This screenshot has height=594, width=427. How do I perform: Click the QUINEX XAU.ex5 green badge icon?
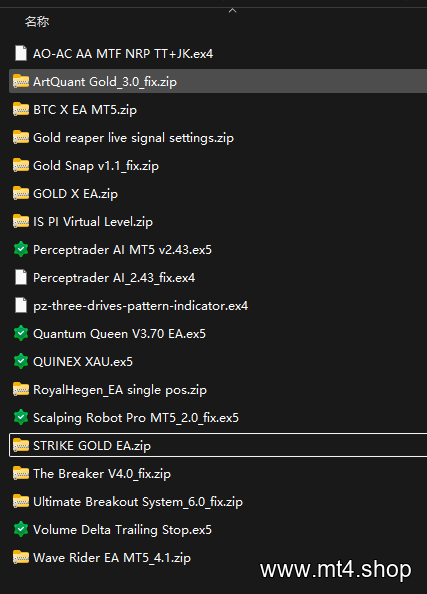(x=21, y=362)
